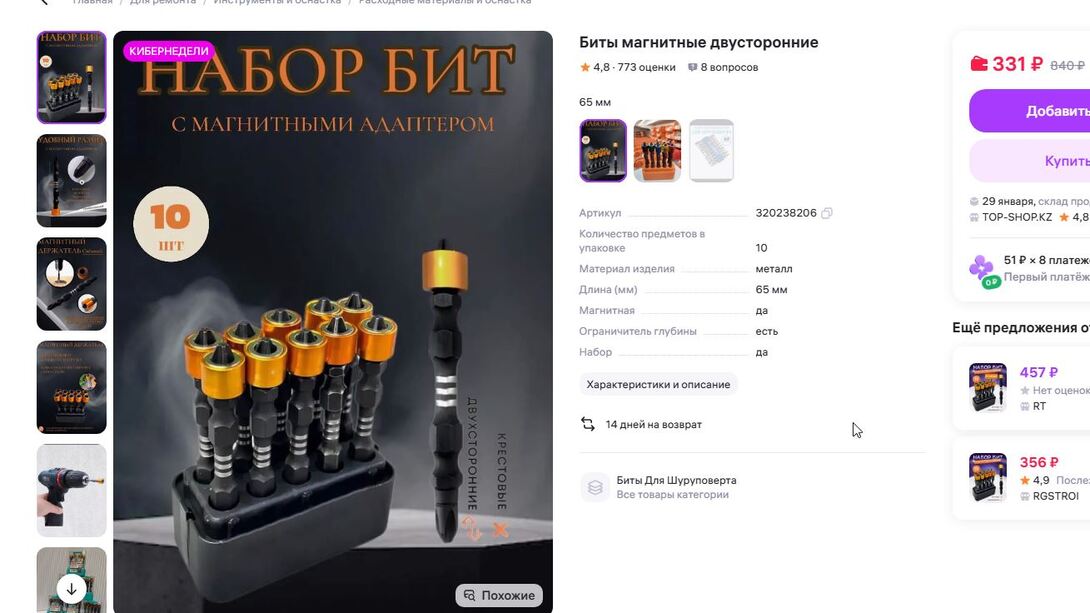Screen dimensions: 1090x613
Task: Open the Биты Для Шуруповерта category link
Action: coord(676,480)
